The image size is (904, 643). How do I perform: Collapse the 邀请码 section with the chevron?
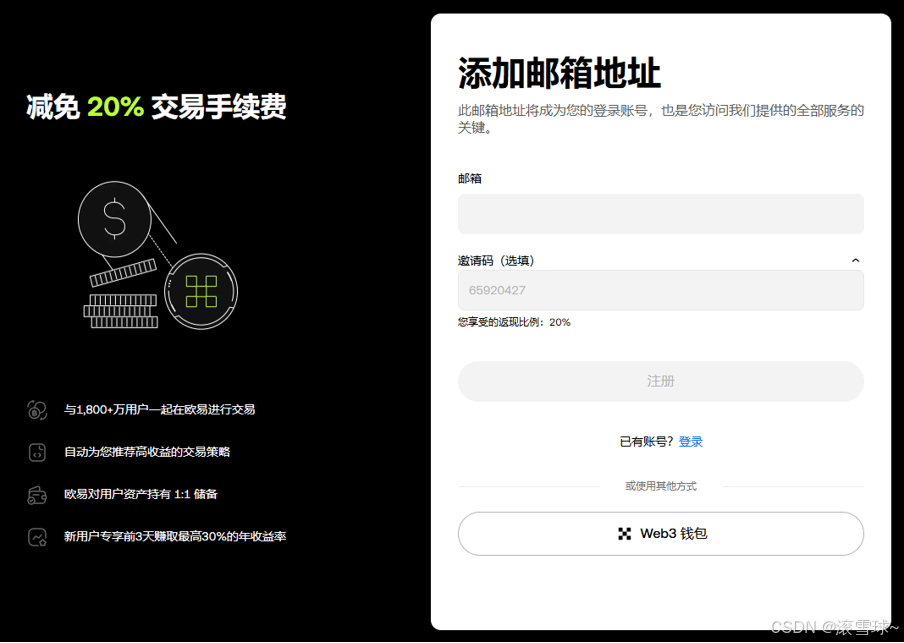point(856,261)
